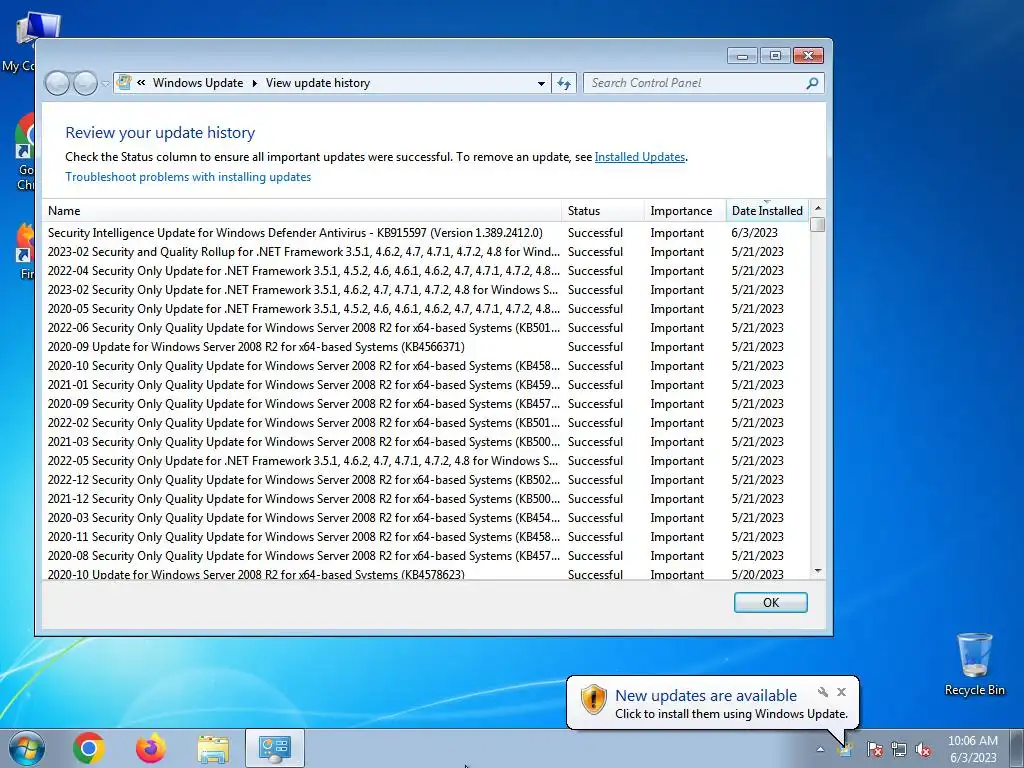Launch Google Chrome from the taskbar
The image size is (1024, 768).
pyautogui.click(x=89, y=748)
